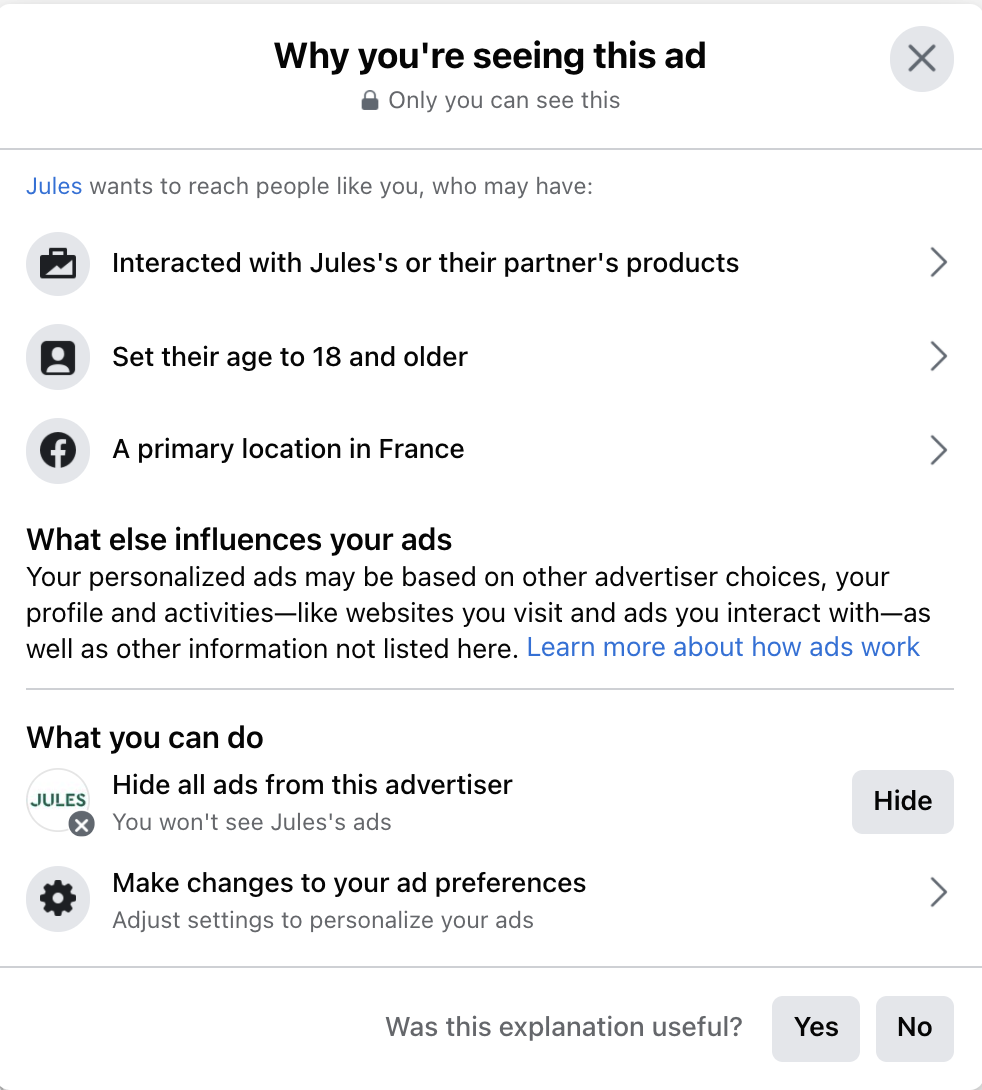Viewport: 982px width, 1090px height.
Task: Open 'Learn more about how ads work' link
Action: pos(723,648)
